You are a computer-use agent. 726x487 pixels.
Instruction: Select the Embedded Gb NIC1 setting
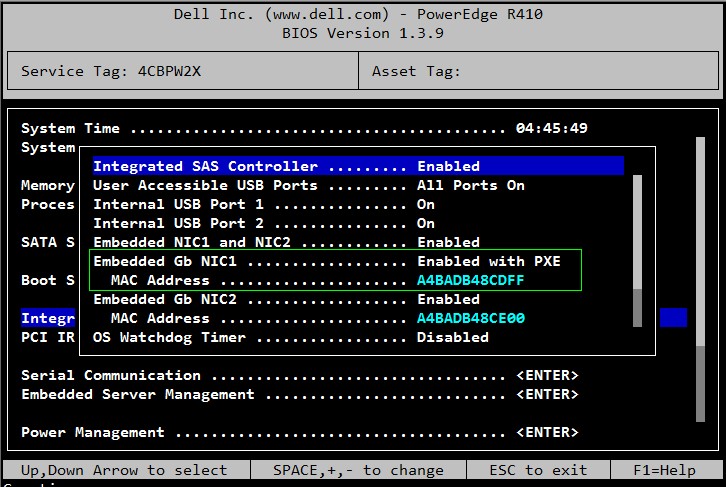click(x=327, y=261)
